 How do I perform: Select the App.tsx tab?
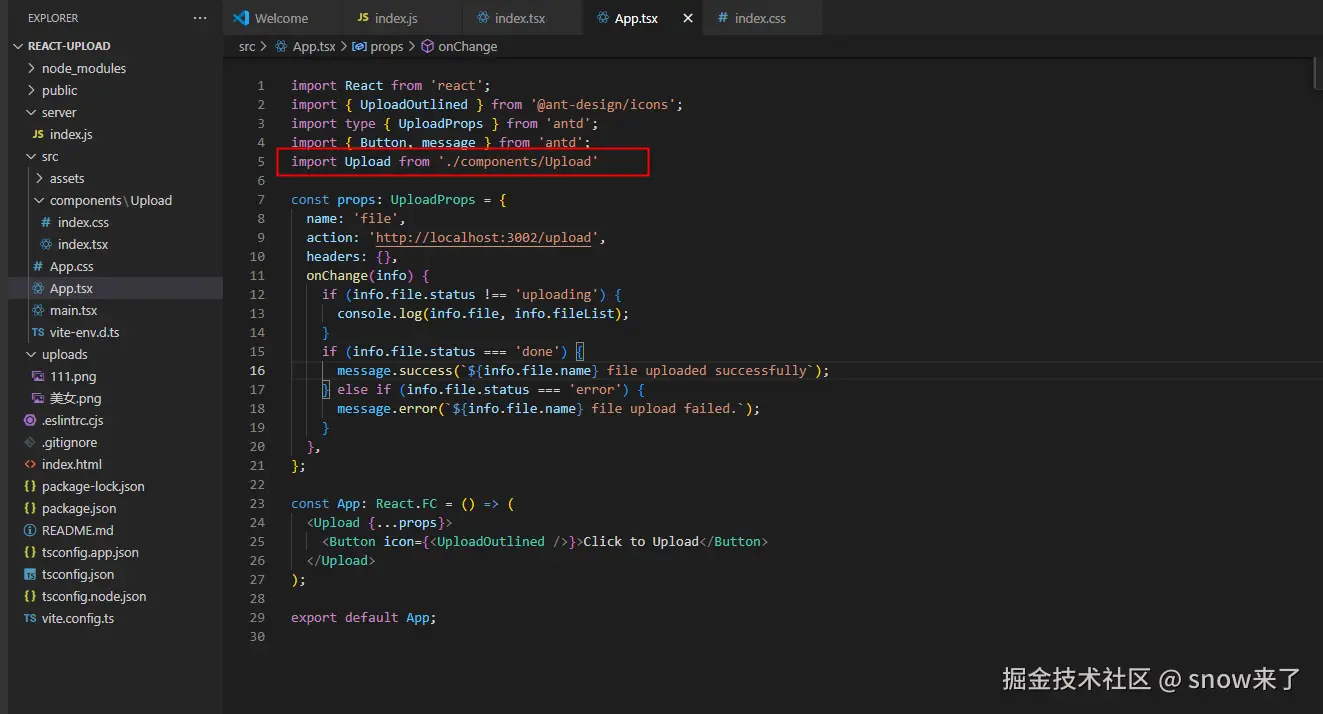pyautogui.click(x=644, y=18)
